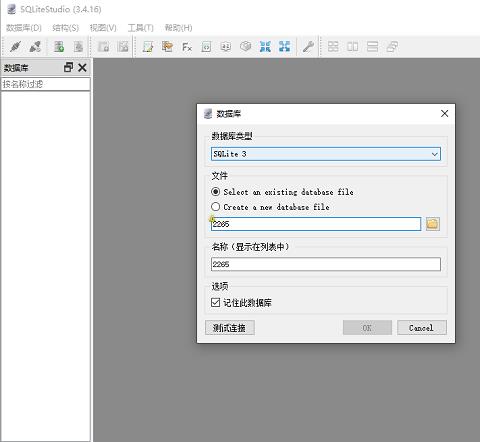This screenshot has width=480, height=442.
Task: Open the SQL editor icon
Action: 148,47
